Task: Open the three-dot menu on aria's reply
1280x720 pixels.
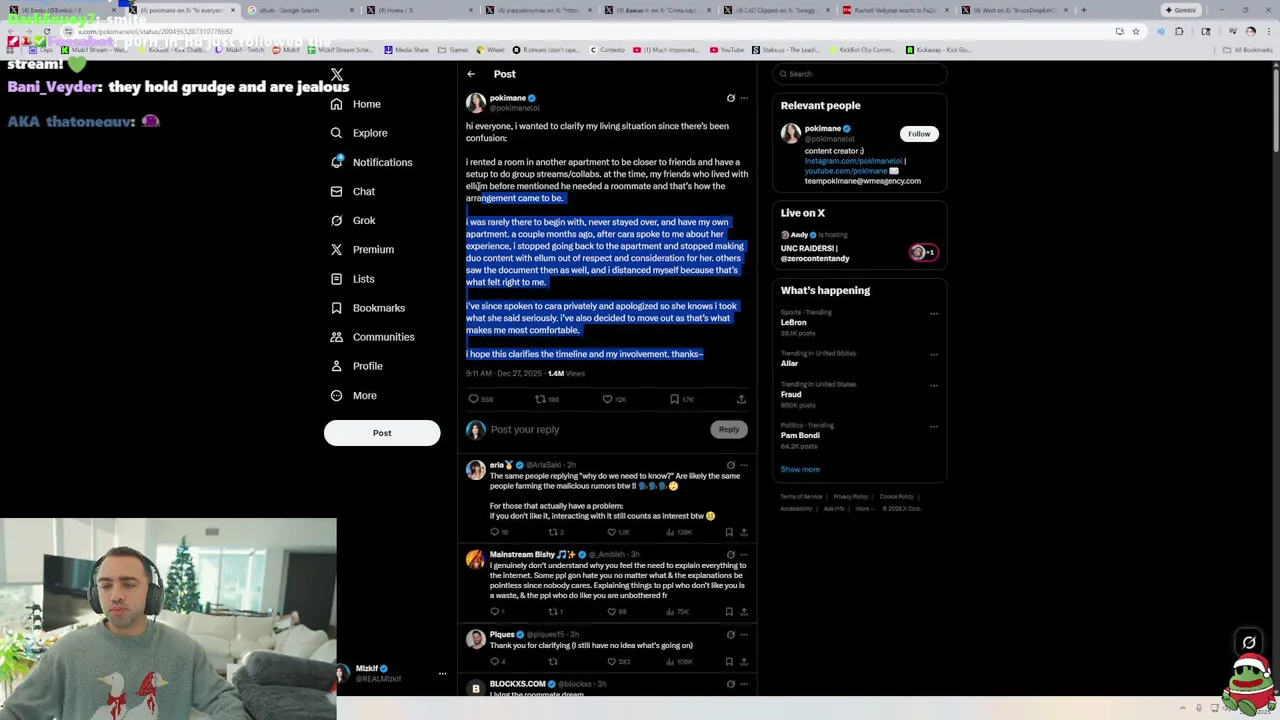Action: pos(743,465)
